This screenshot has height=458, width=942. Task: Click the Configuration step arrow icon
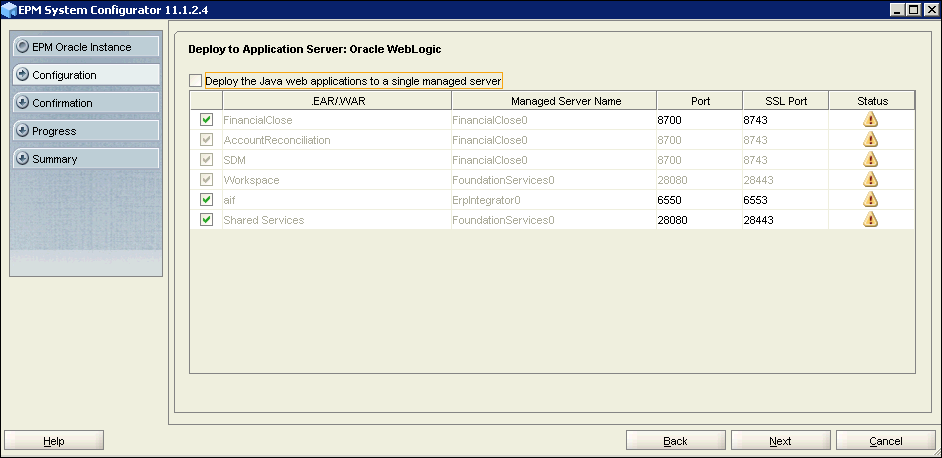(x=23, y=75)
